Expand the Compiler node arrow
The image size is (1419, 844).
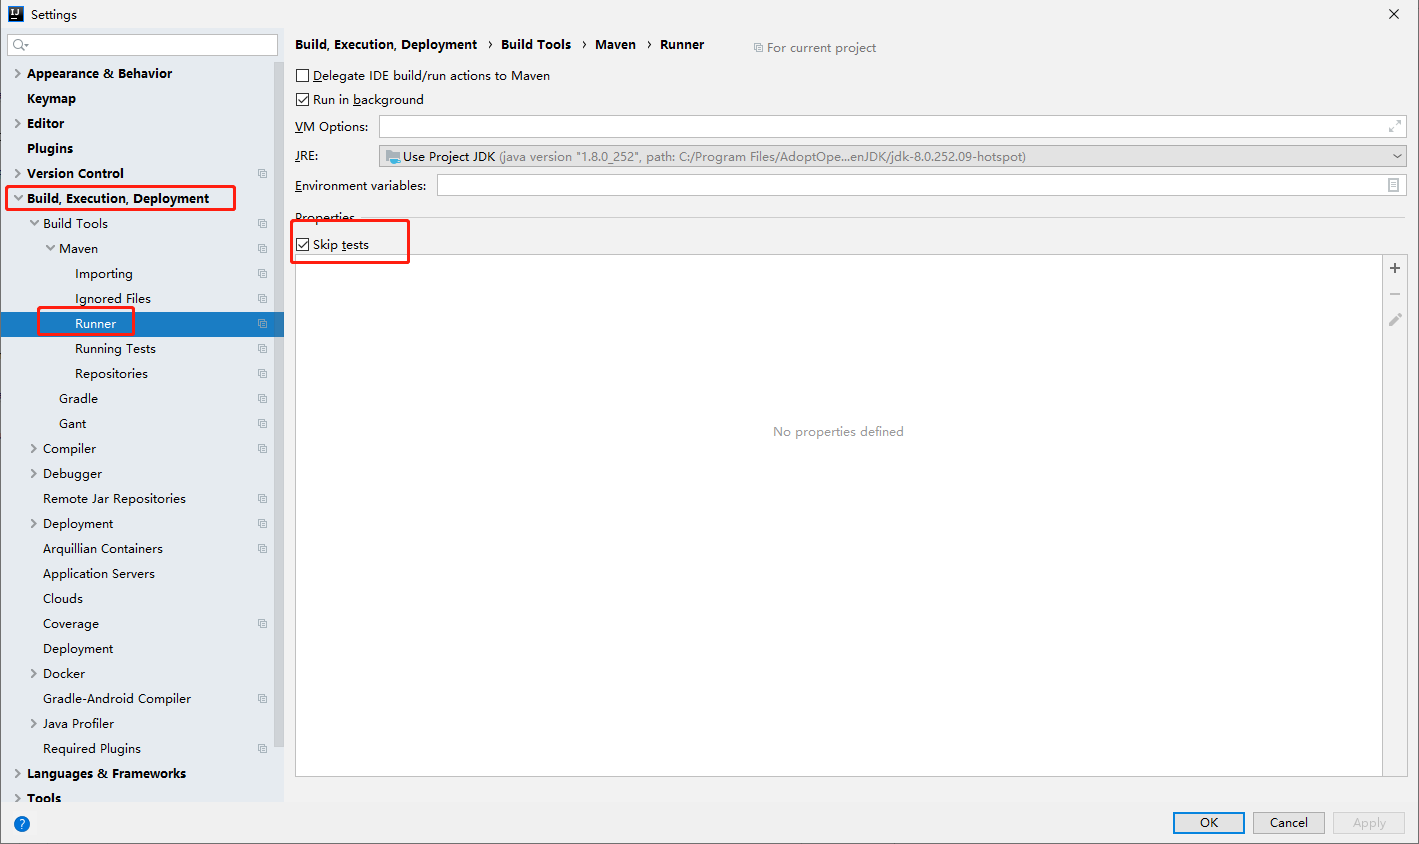(34, 449)
